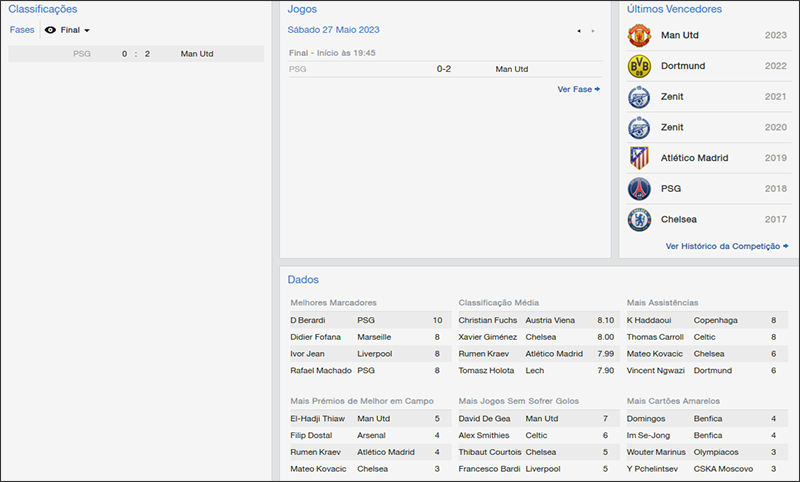Click the Sábado 27 Maio 2023 date

pos(333,30)
